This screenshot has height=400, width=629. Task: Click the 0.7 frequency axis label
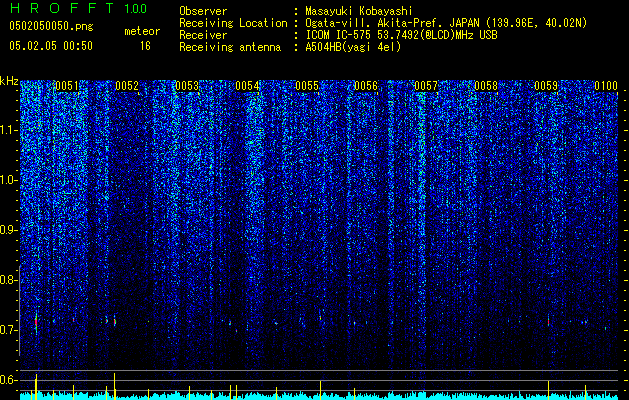coord(9,330)
